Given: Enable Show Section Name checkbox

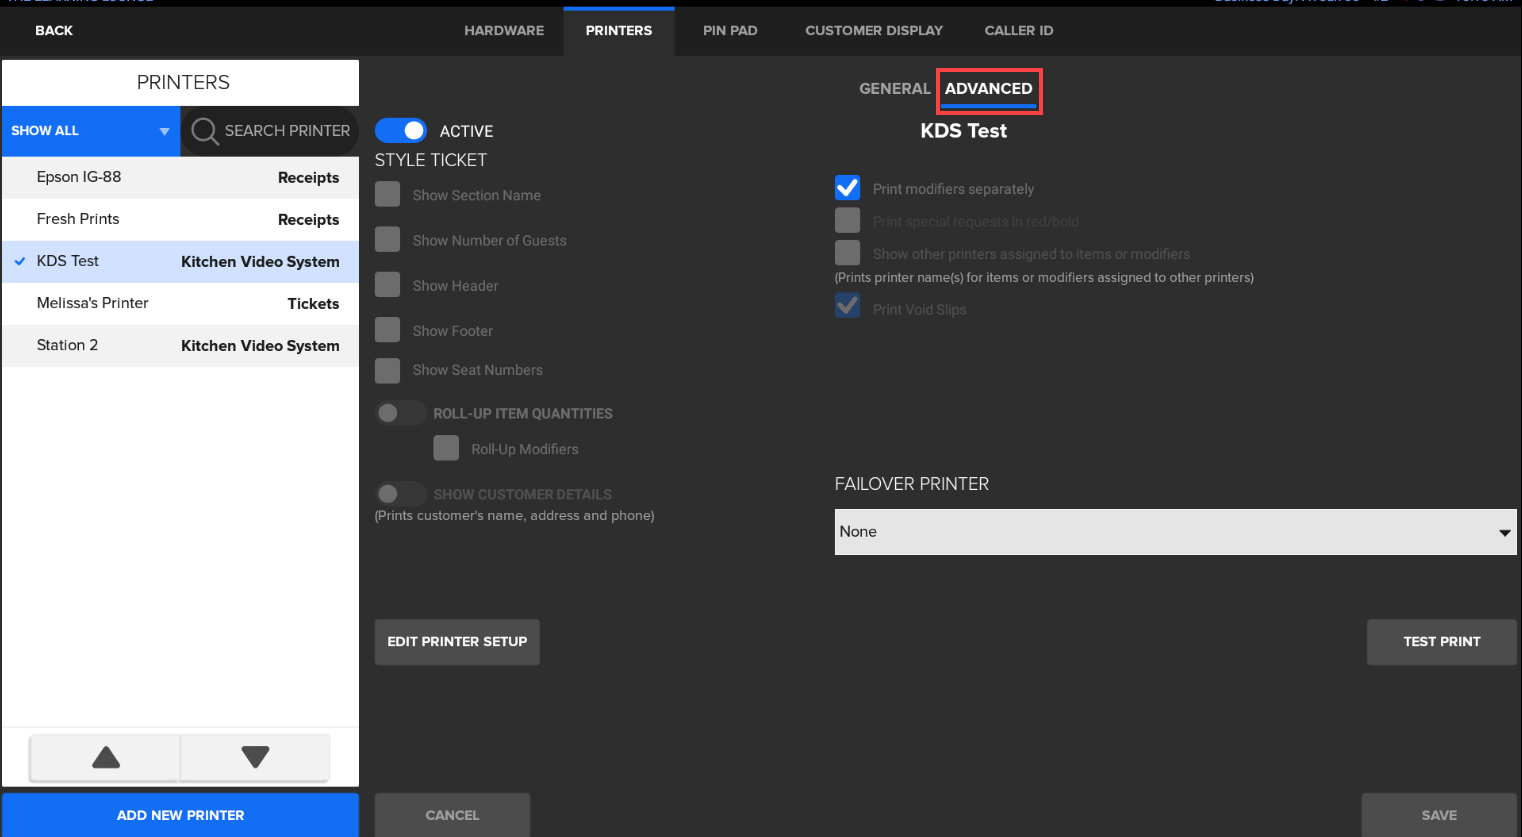Looking at the screenshot, I should [x=388, y=194].
